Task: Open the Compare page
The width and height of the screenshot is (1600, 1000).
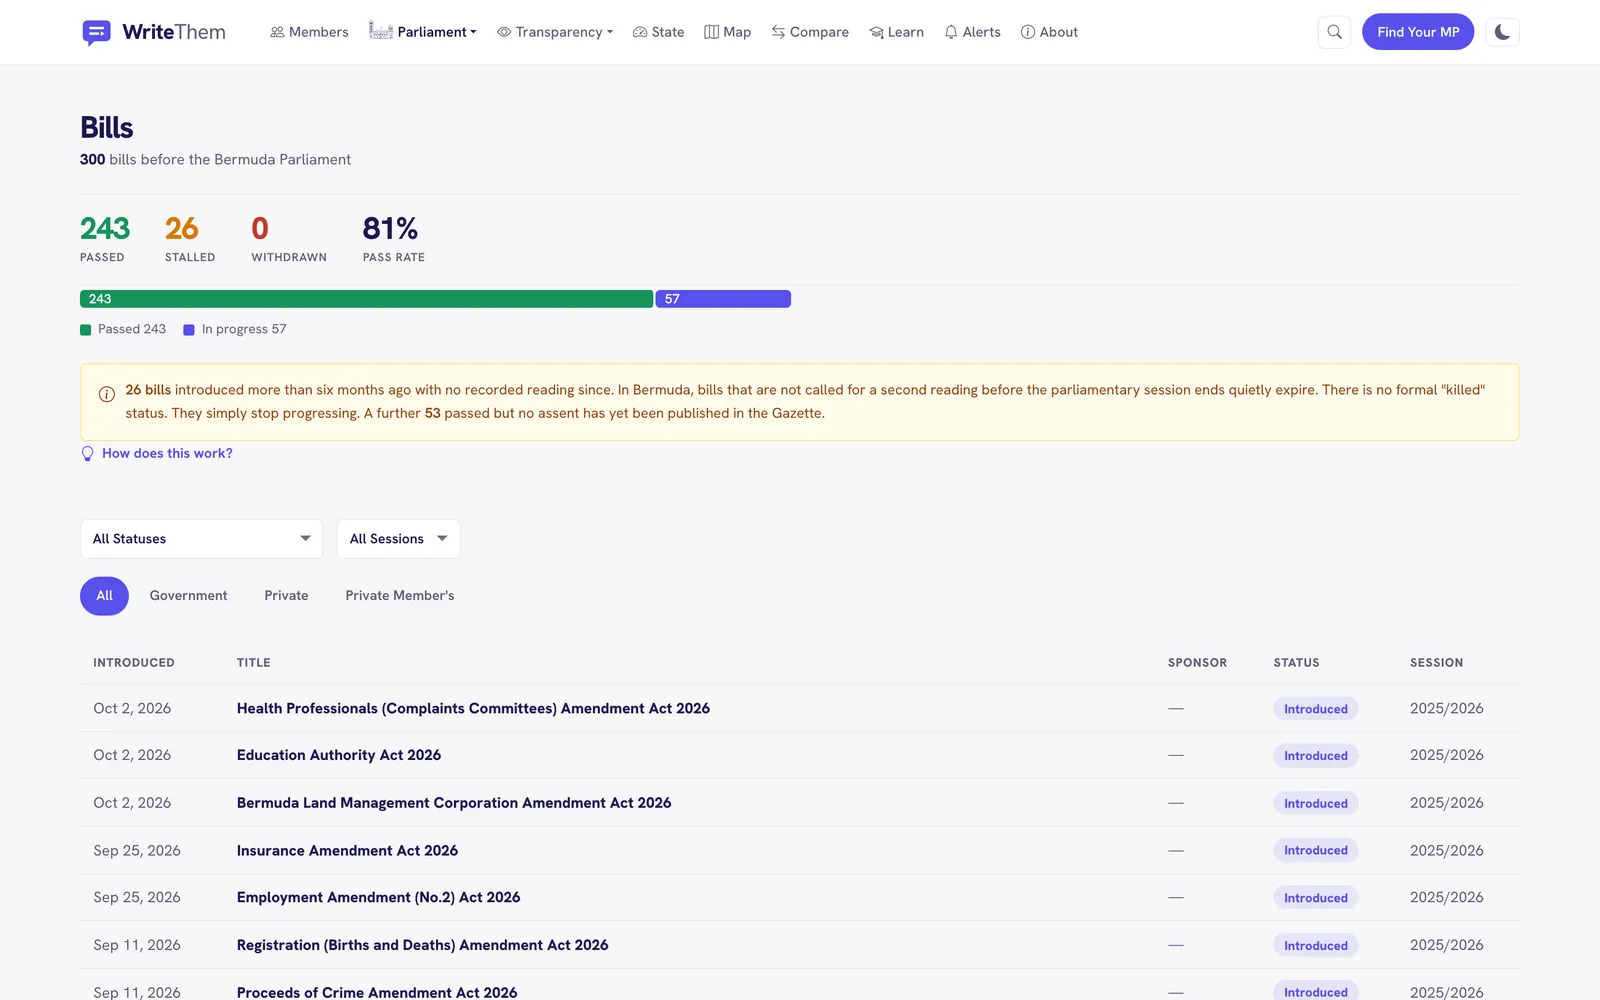Action: coord(810,32)
